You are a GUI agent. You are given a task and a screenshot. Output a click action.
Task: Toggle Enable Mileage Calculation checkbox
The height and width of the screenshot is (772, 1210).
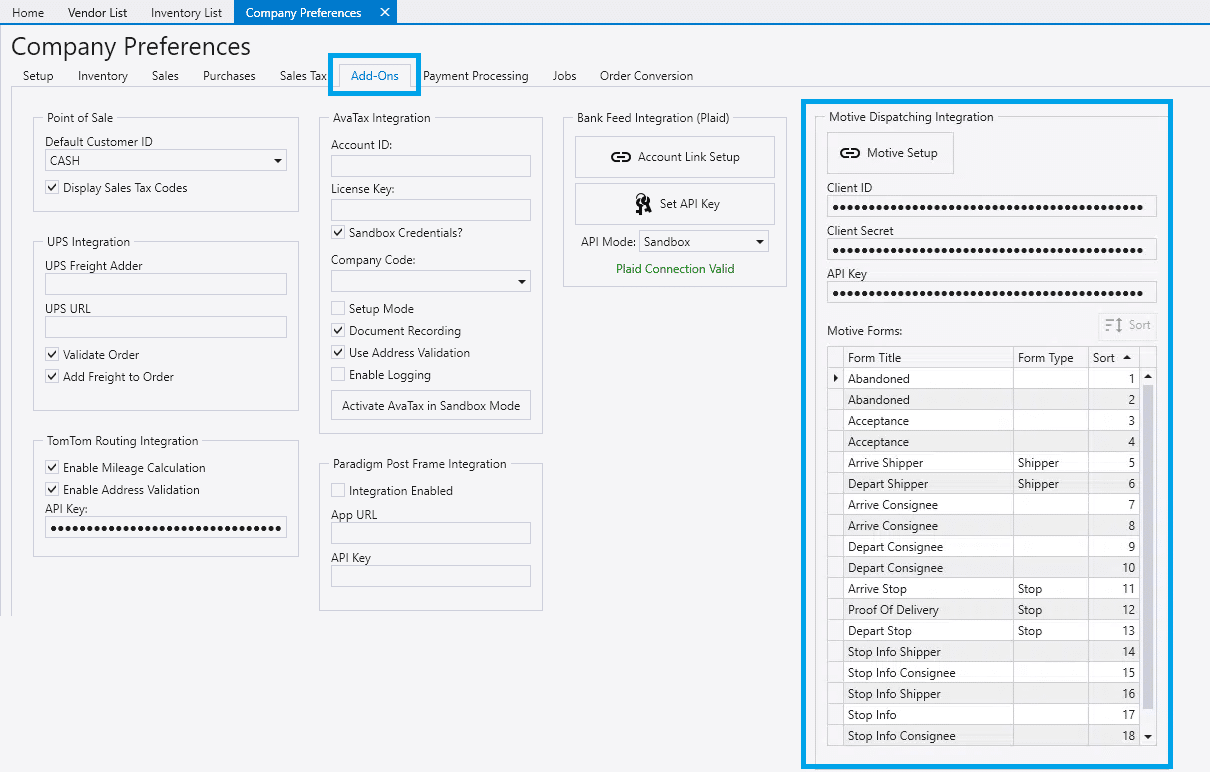52,468
